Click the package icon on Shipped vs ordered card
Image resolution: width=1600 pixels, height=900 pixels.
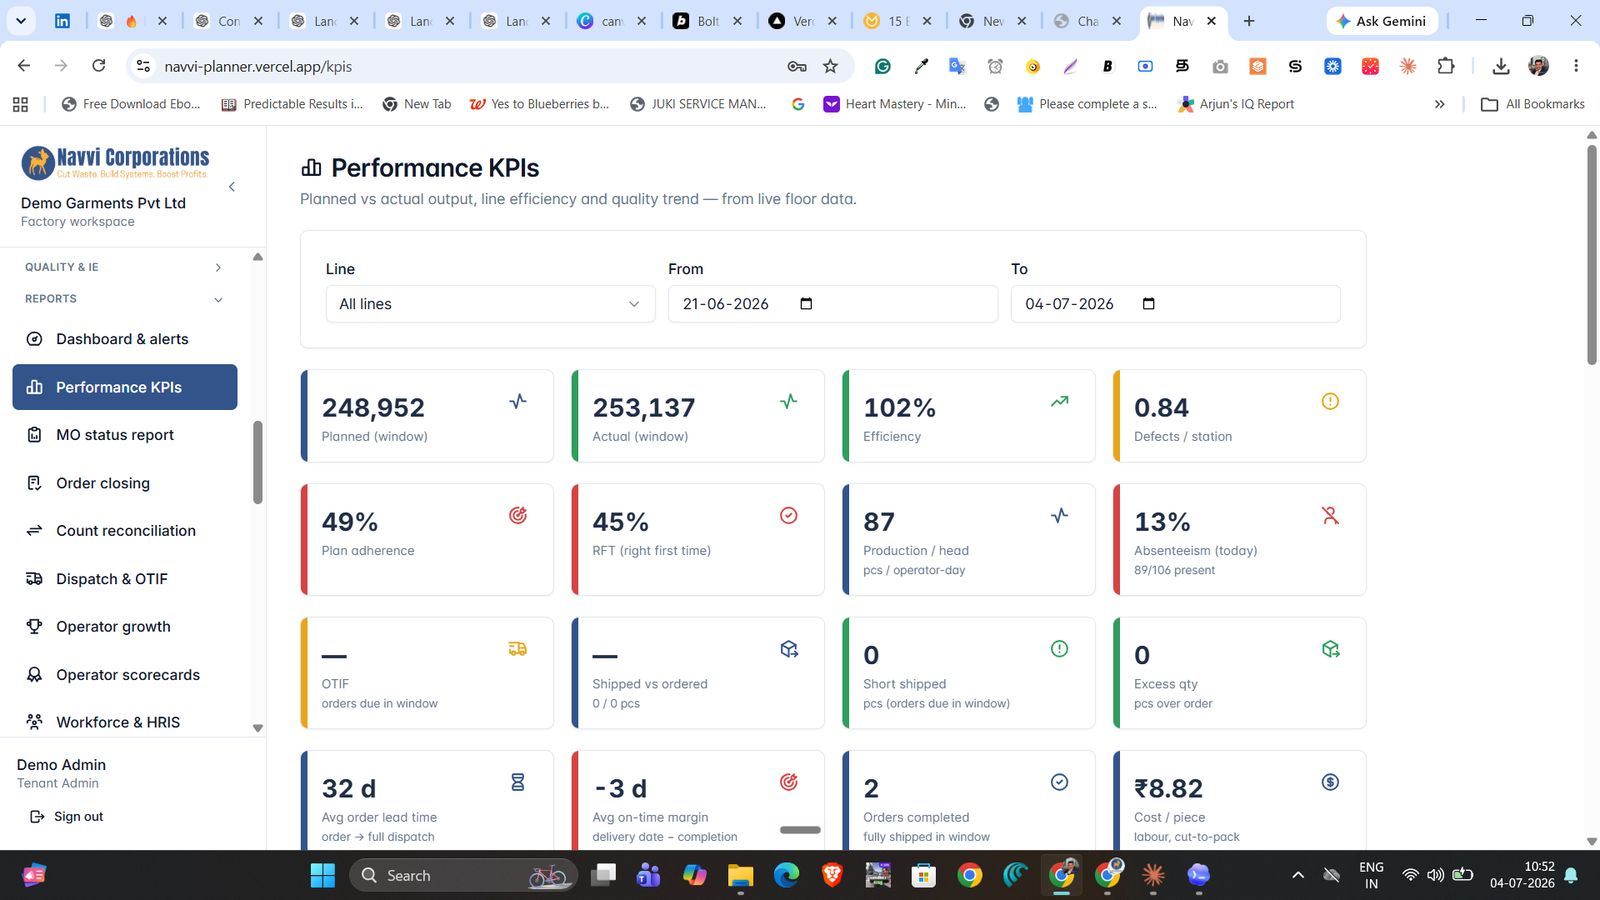coord(789,649)
